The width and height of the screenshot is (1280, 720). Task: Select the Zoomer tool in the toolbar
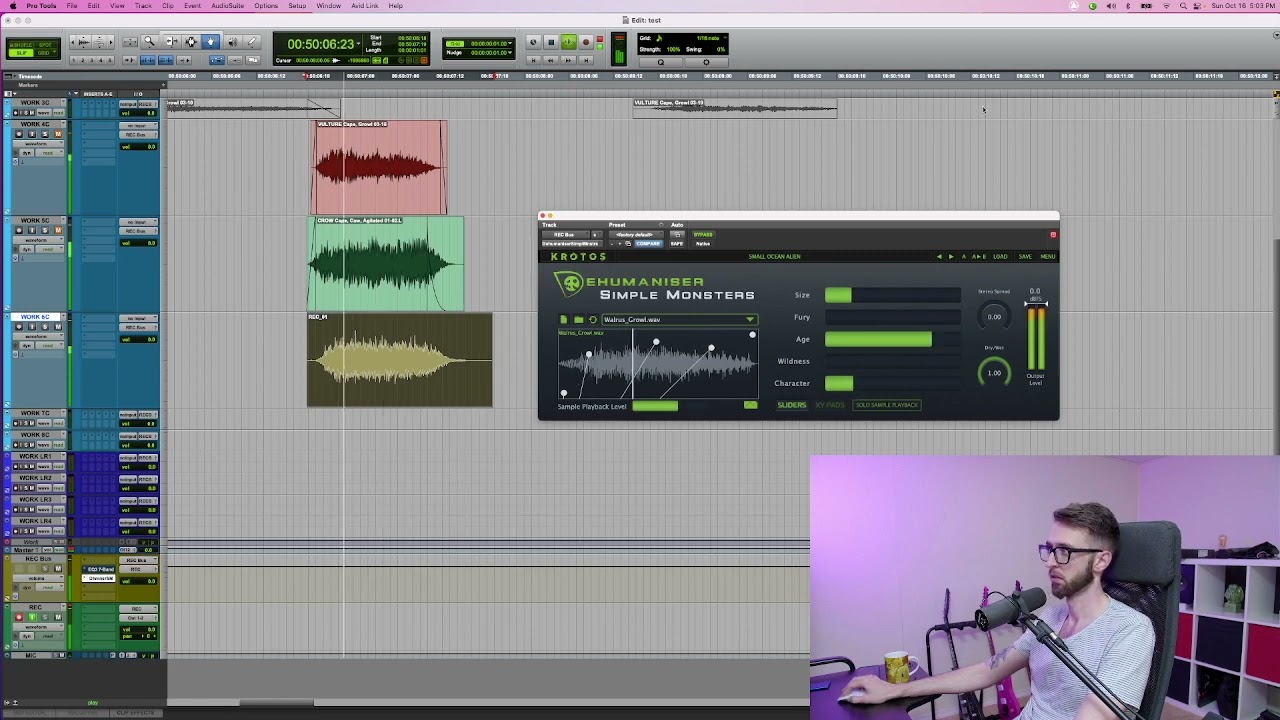(x=149, y=41)
